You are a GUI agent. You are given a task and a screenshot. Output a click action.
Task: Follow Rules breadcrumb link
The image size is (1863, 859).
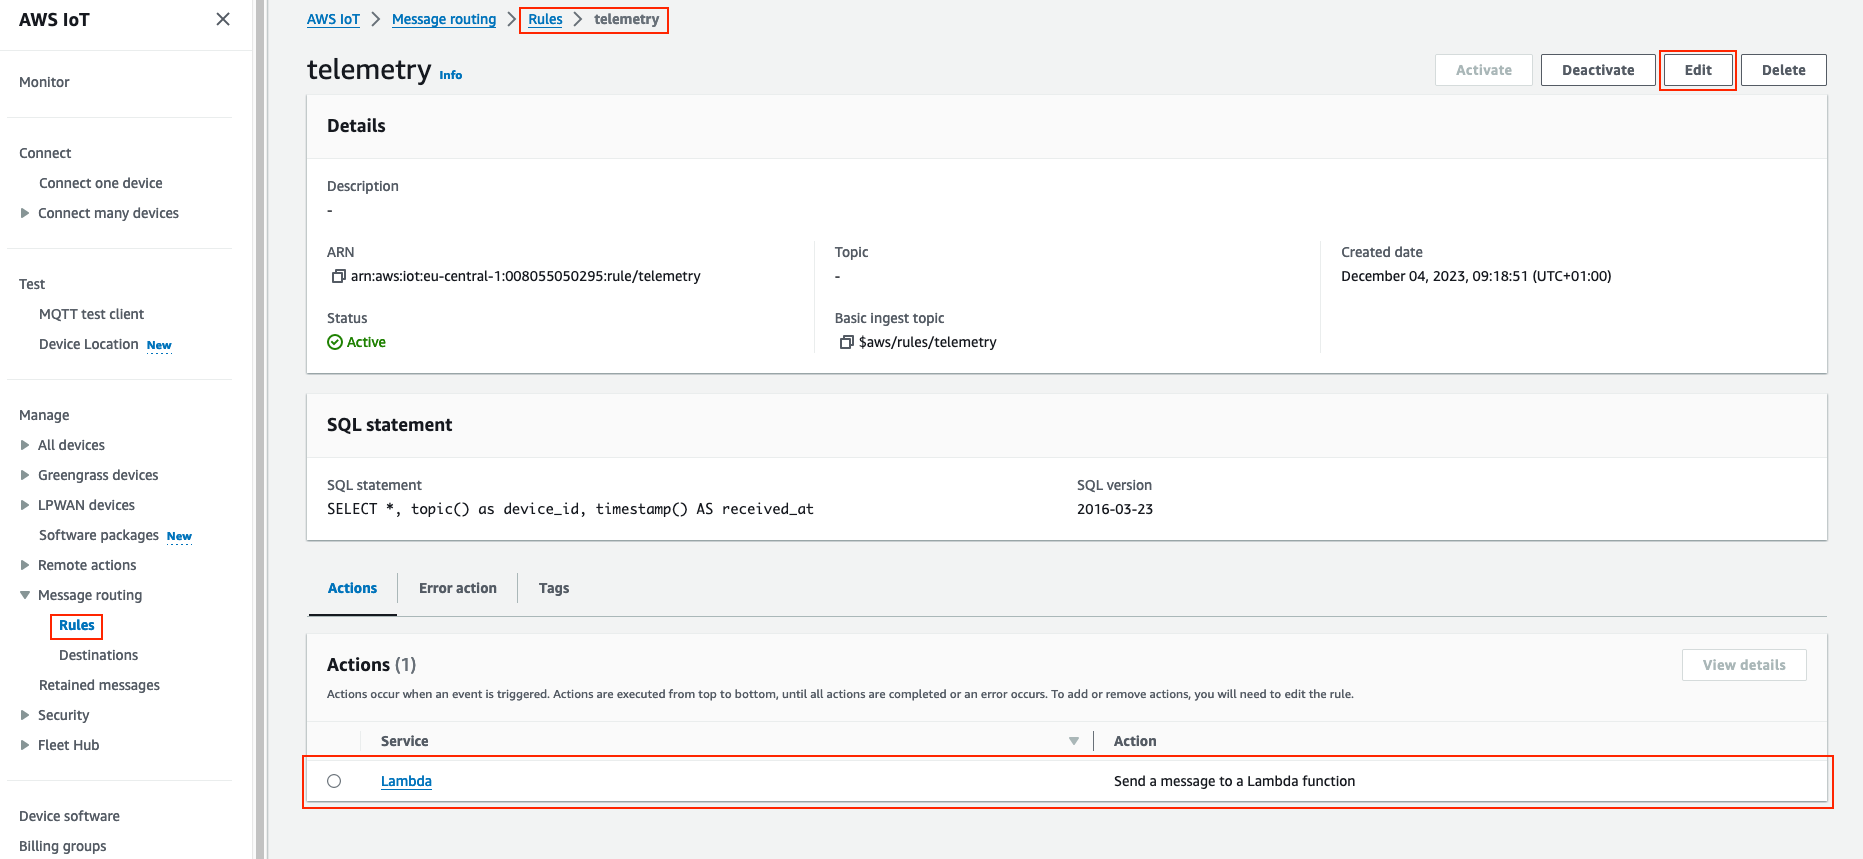(545, 19)
